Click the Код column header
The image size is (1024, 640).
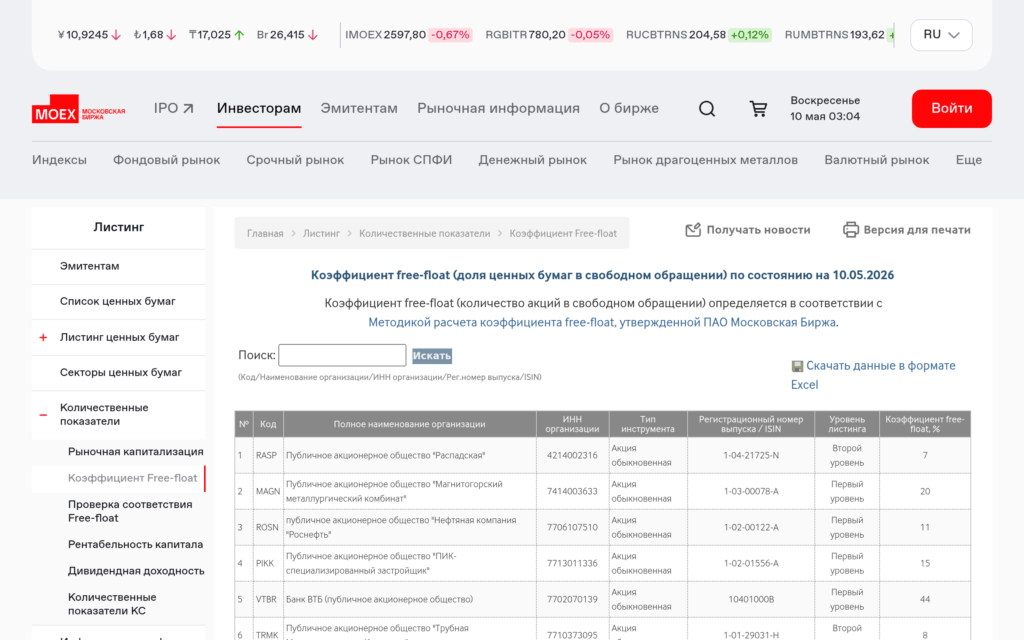tap(268, 424)
